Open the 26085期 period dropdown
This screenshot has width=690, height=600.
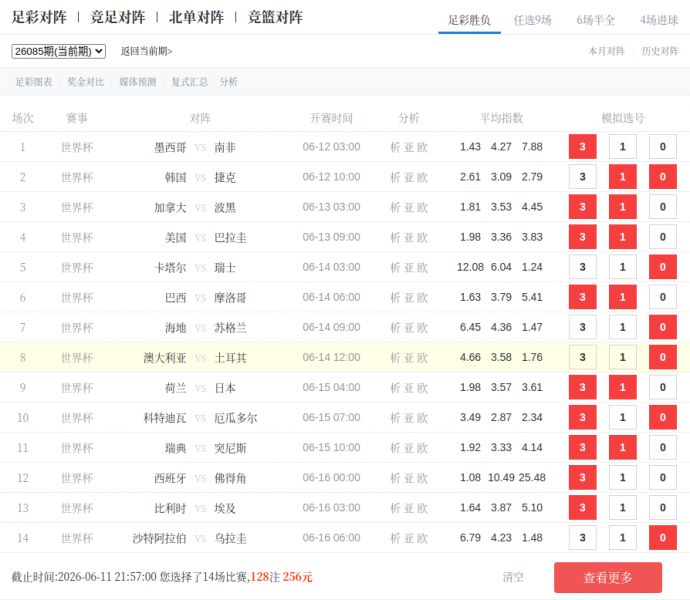[x=59, y=52]
